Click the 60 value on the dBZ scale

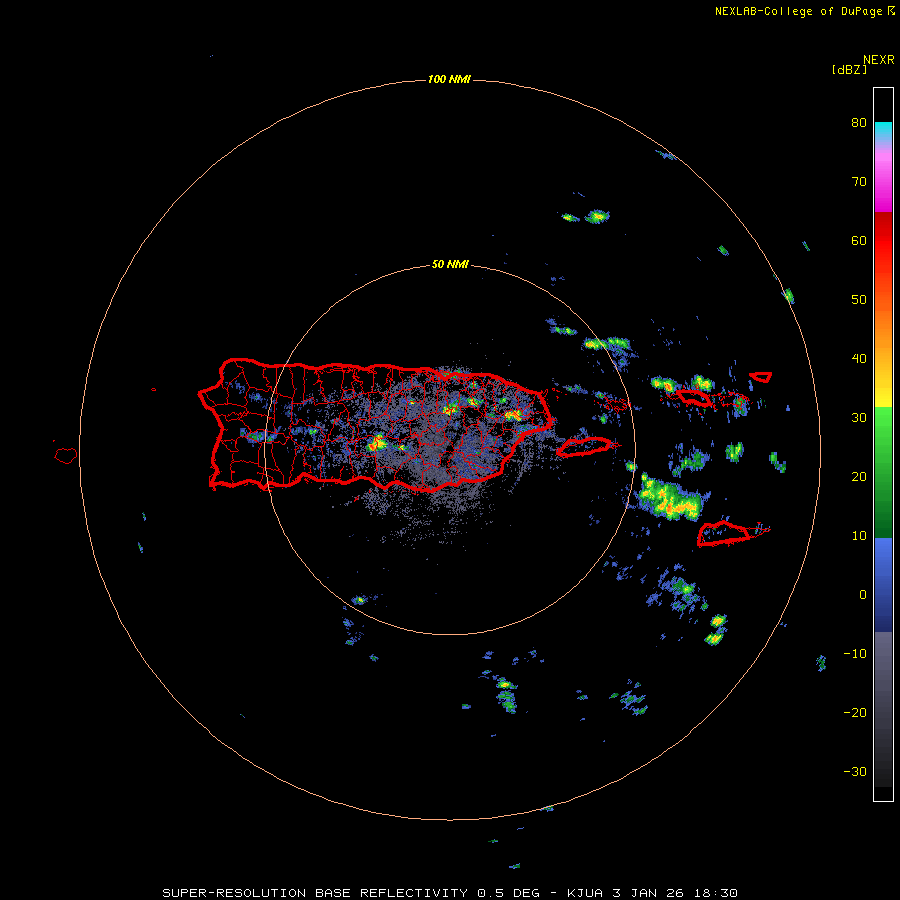(859, 241)
